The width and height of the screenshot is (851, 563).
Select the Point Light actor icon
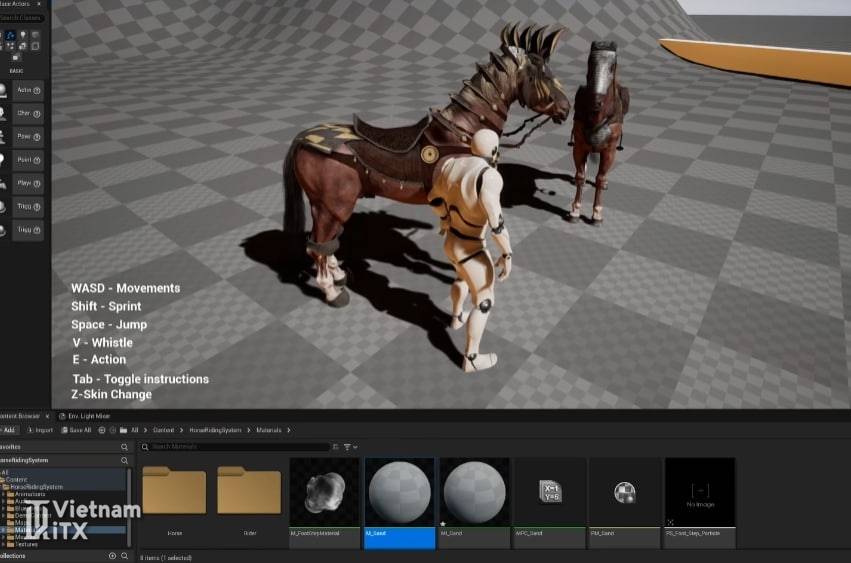click(x=5, y=160)
